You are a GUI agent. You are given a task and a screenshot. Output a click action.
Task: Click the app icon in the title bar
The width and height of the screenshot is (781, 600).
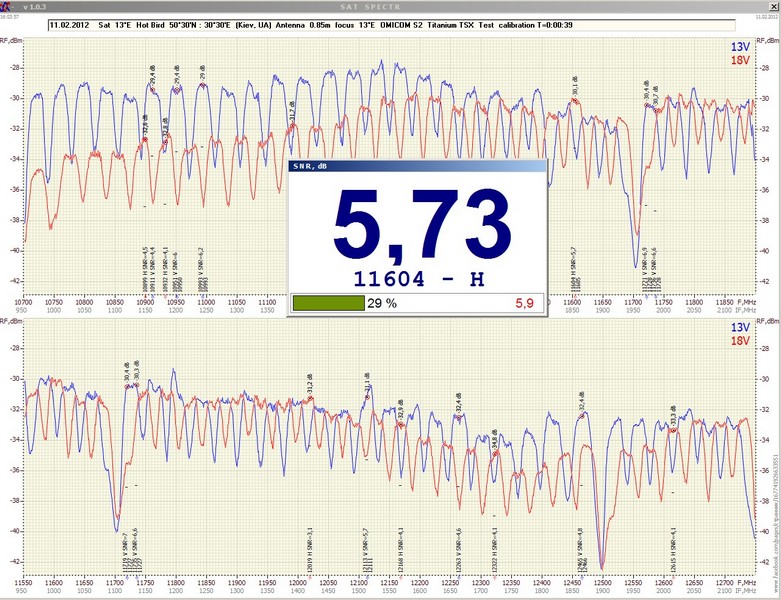coord(8,7)
